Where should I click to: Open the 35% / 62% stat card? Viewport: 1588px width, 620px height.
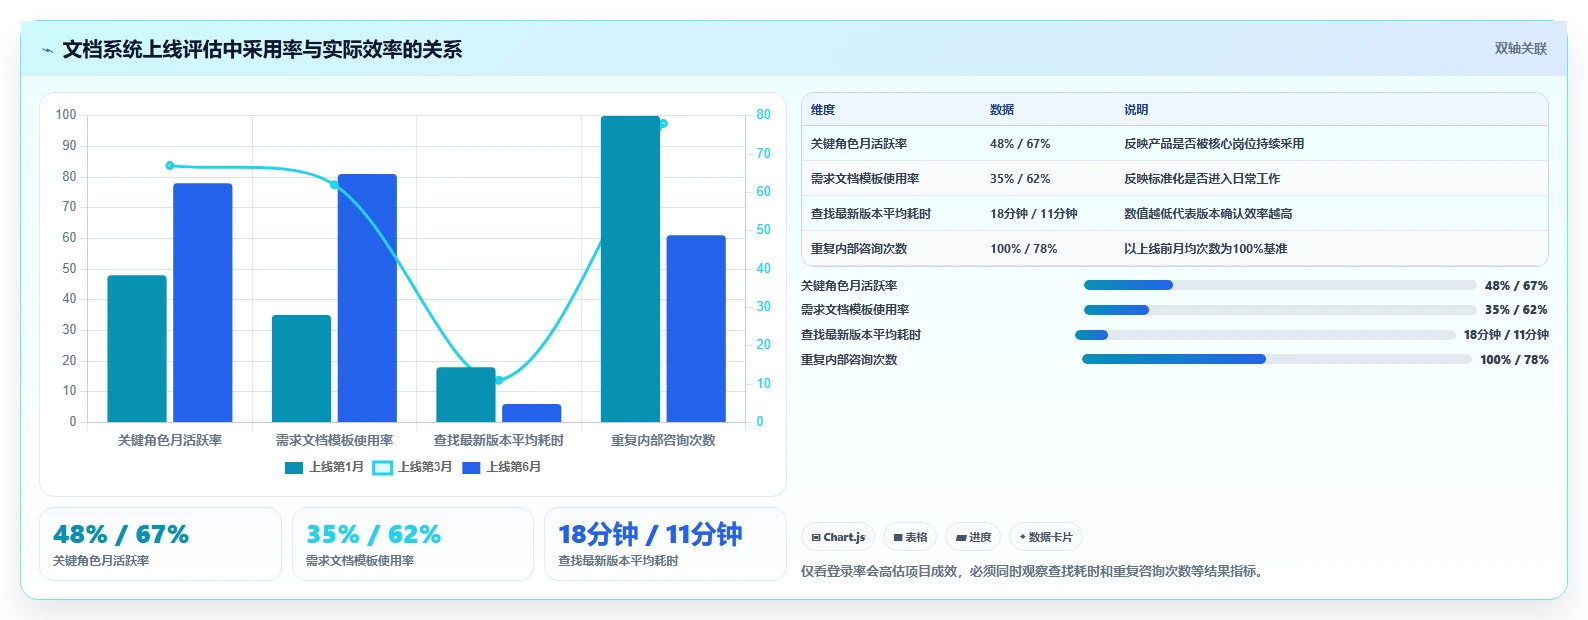413,544
